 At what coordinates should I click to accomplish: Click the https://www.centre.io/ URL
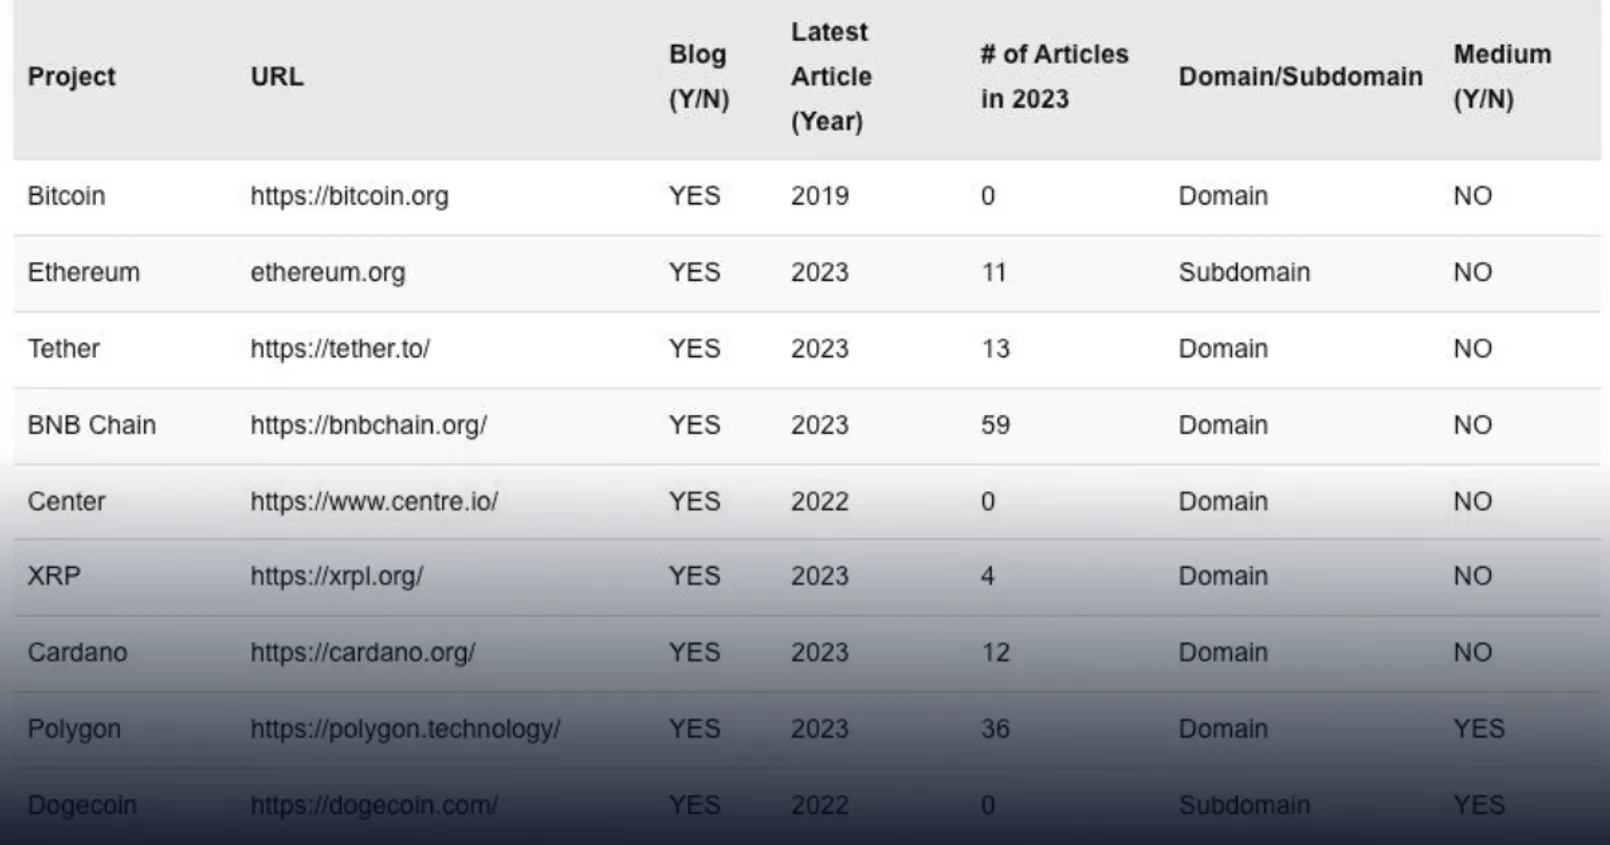click(x=374, y=501)
